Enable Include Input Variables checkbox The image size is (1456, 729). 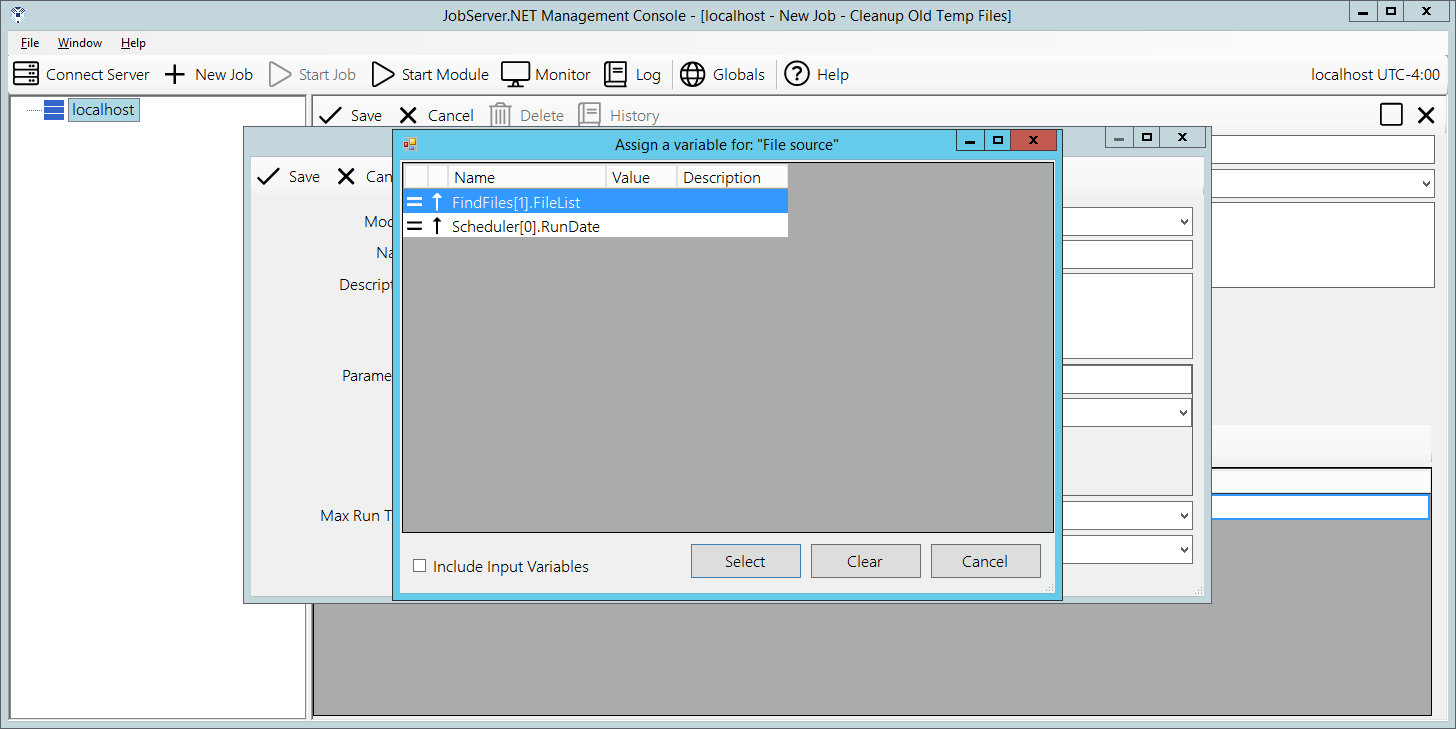(x=420, y=566)
